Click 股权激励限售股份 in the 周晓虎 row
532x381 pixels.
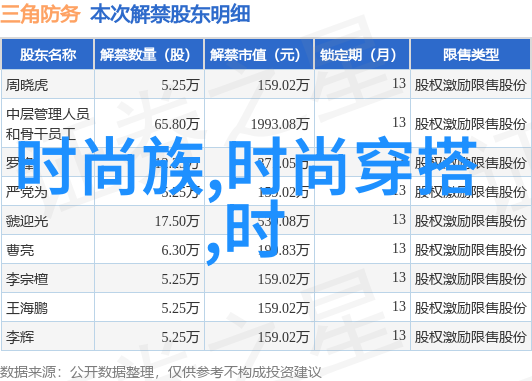[x=470, y=85]
